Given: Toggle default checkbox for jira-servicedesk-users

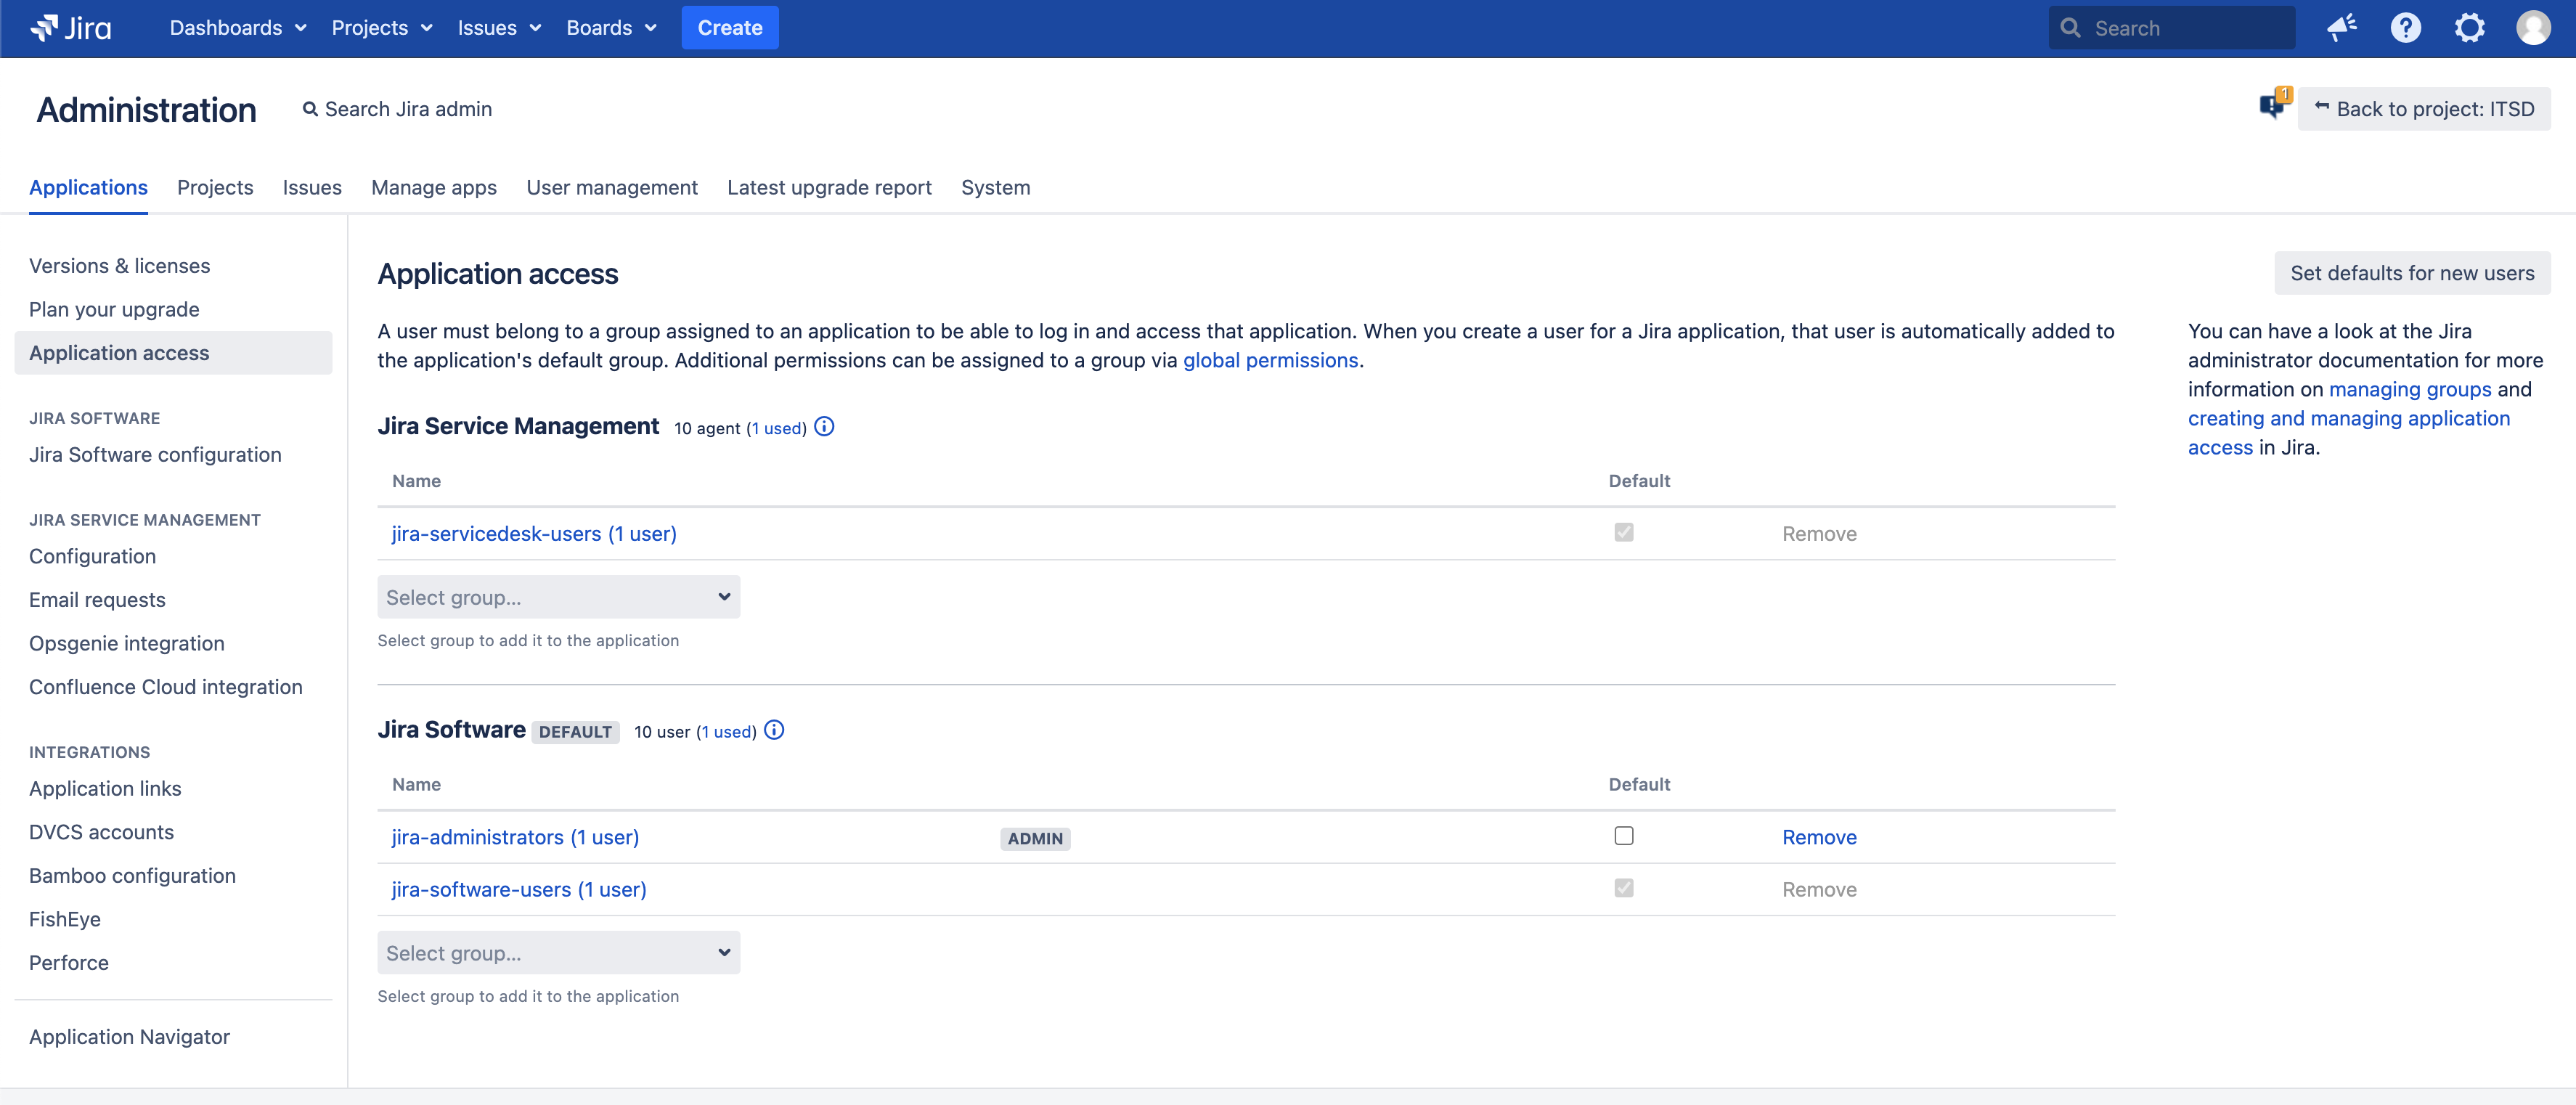Looking at the screenshot, I should pyautogui.click(x=1624, y=533).
